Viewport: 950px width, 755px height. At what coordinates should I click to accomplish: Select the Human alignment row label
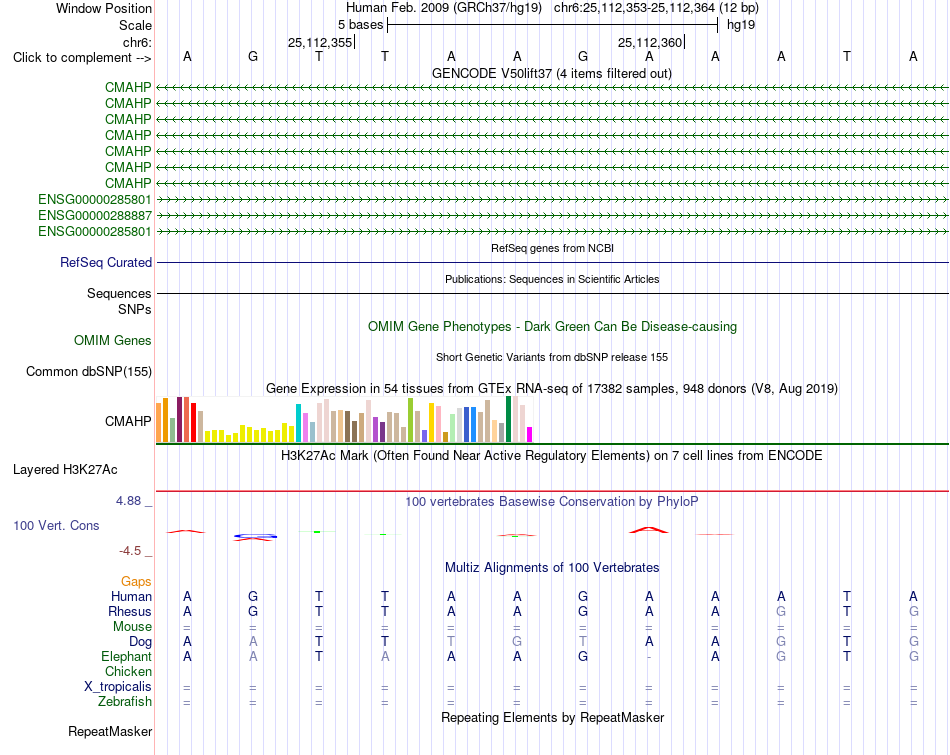tap(131, 597)
